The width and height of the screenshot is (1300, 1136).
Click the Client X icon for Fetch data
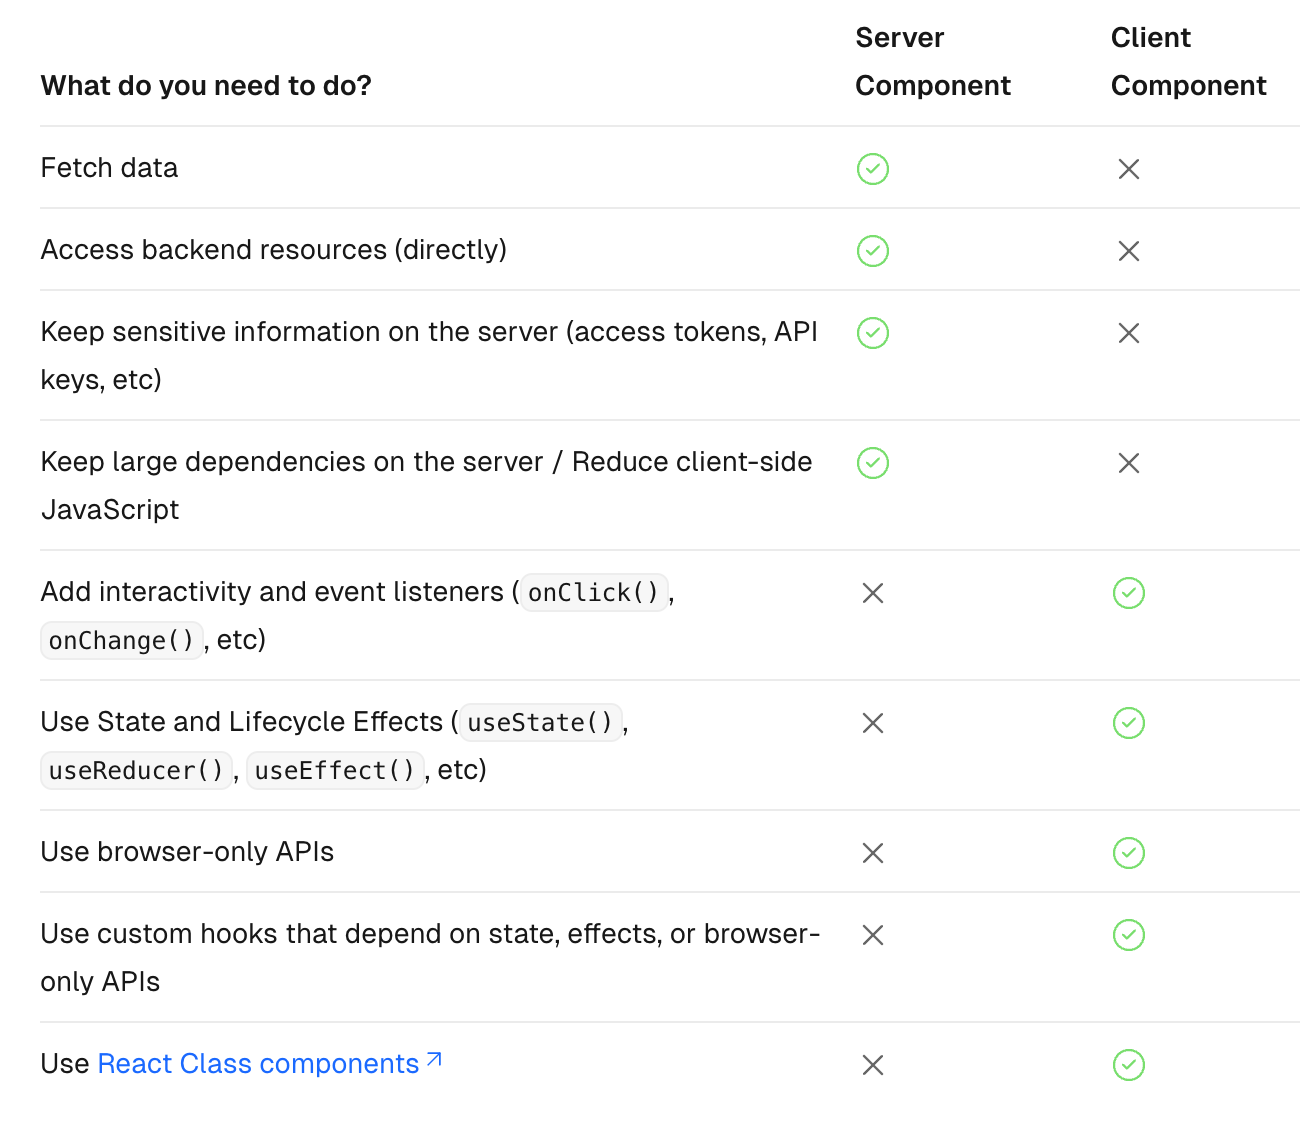[1128, 169]
